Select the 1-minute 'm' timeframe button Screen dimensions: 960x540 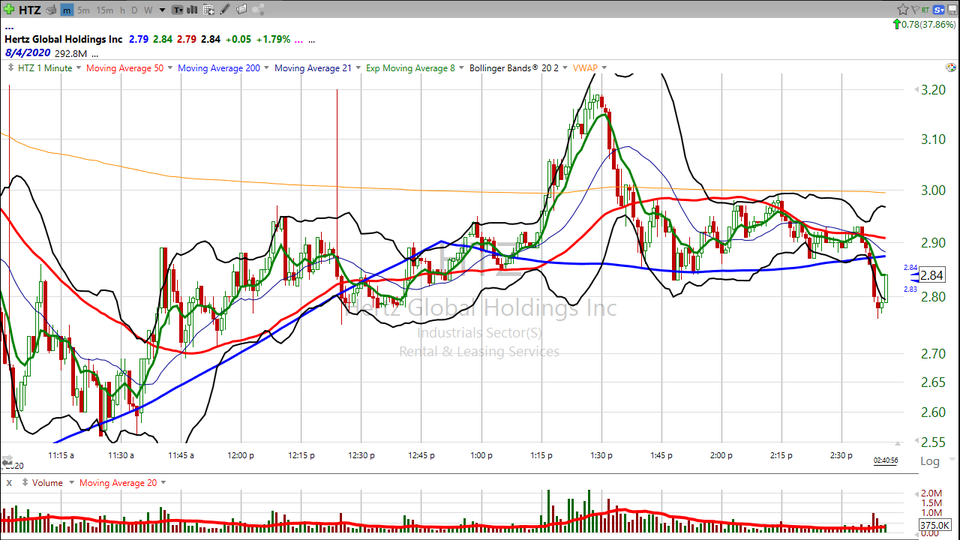pyautogui.click(x=66, y=10)
